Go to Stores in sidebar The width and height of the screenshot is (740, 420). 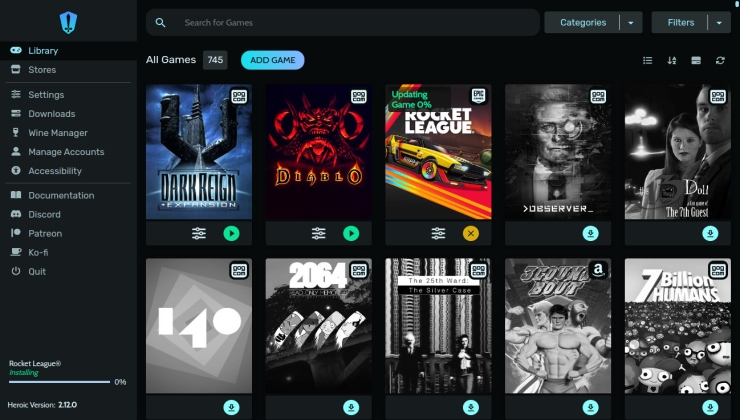tap(42, 70)
